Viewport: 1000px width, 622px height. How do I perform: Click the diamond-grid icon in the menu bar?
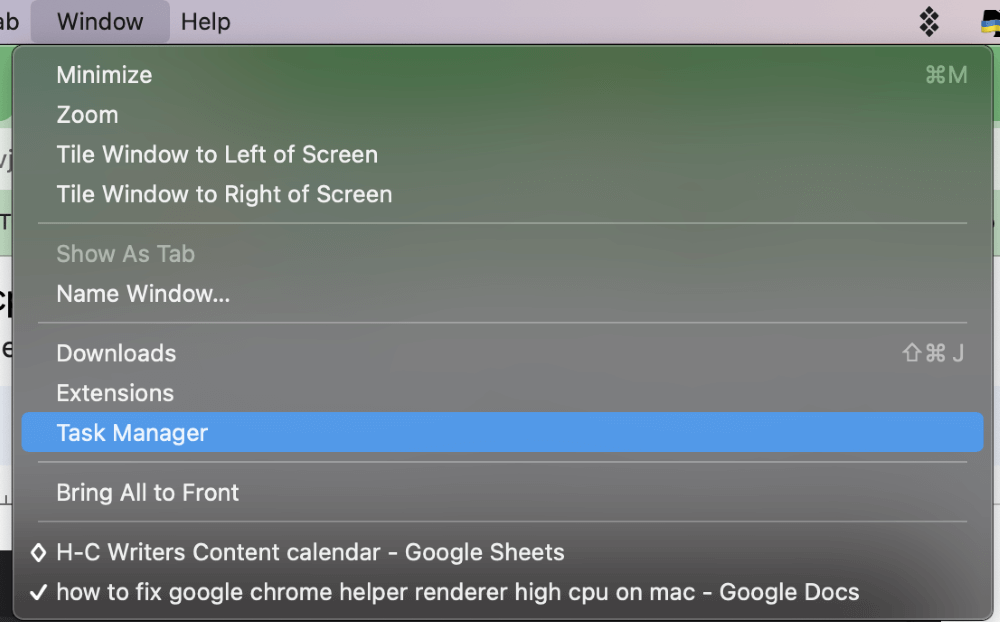[x=929, y=21]
